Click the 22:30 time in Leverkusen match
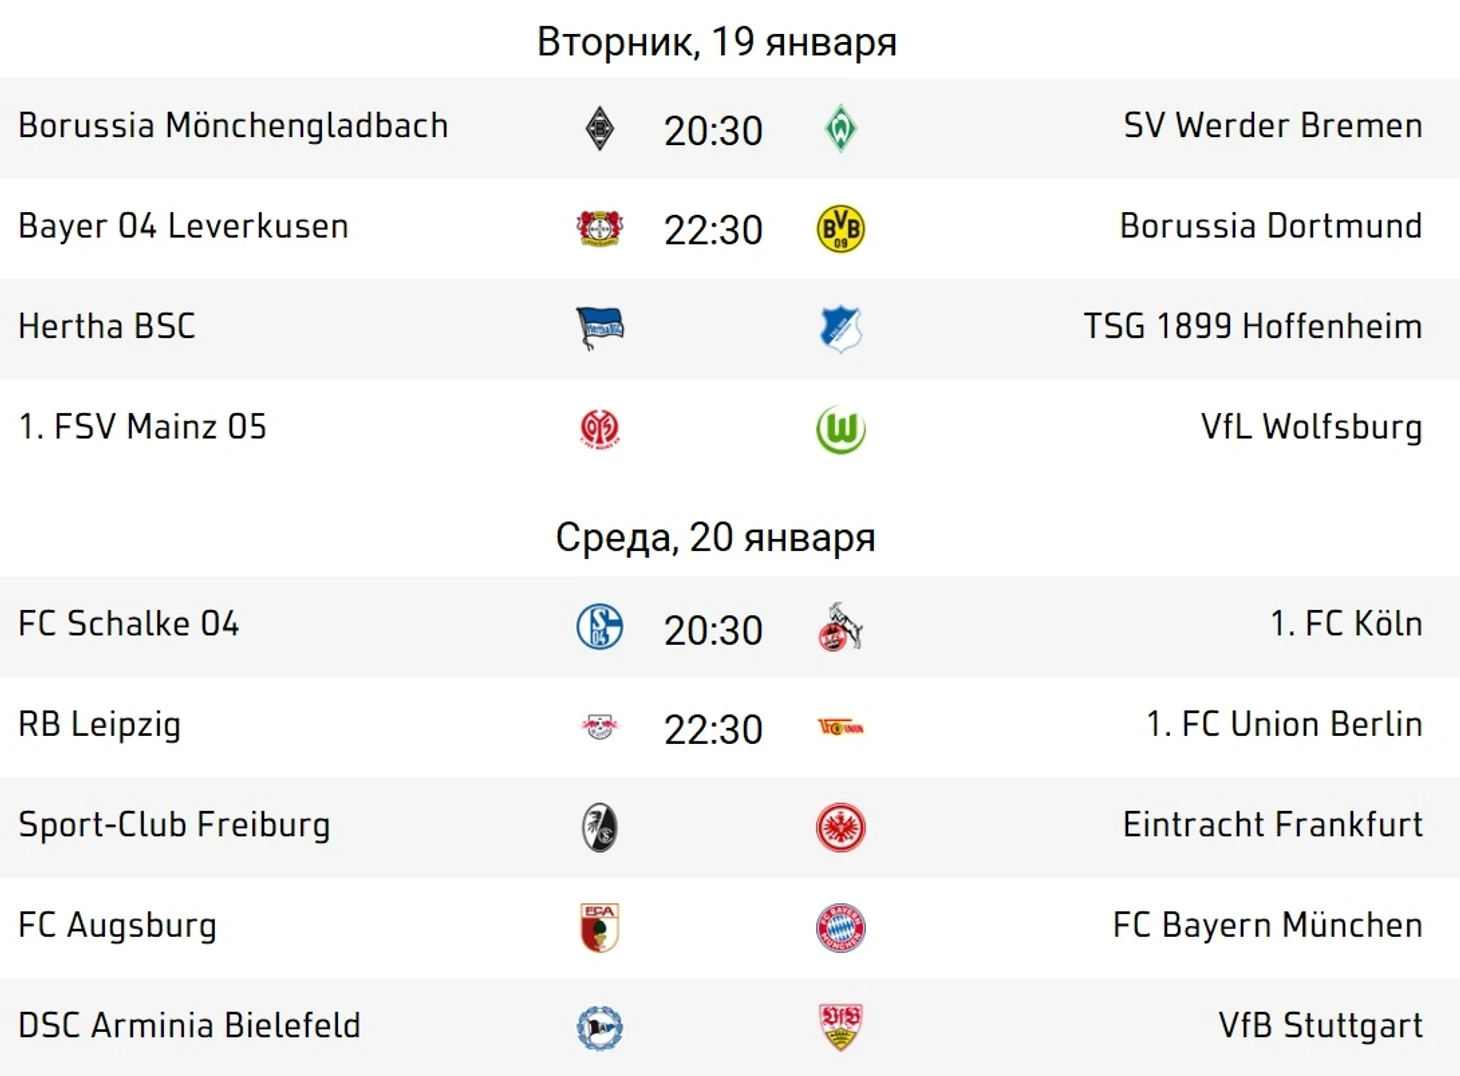Image resolution: width=1460 pixels, height=1076 pixels. pyautogui.click(x=713, y=230)
